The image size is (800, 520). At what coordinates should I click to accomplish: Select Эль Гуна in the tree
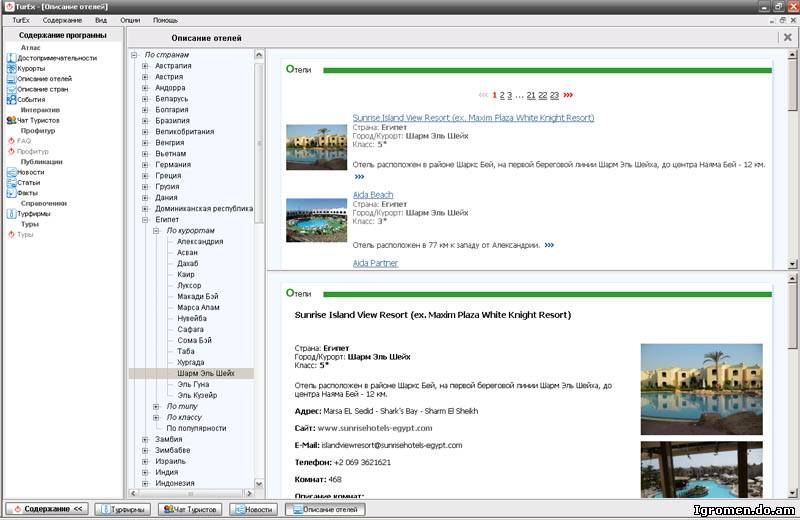(193, 384)
